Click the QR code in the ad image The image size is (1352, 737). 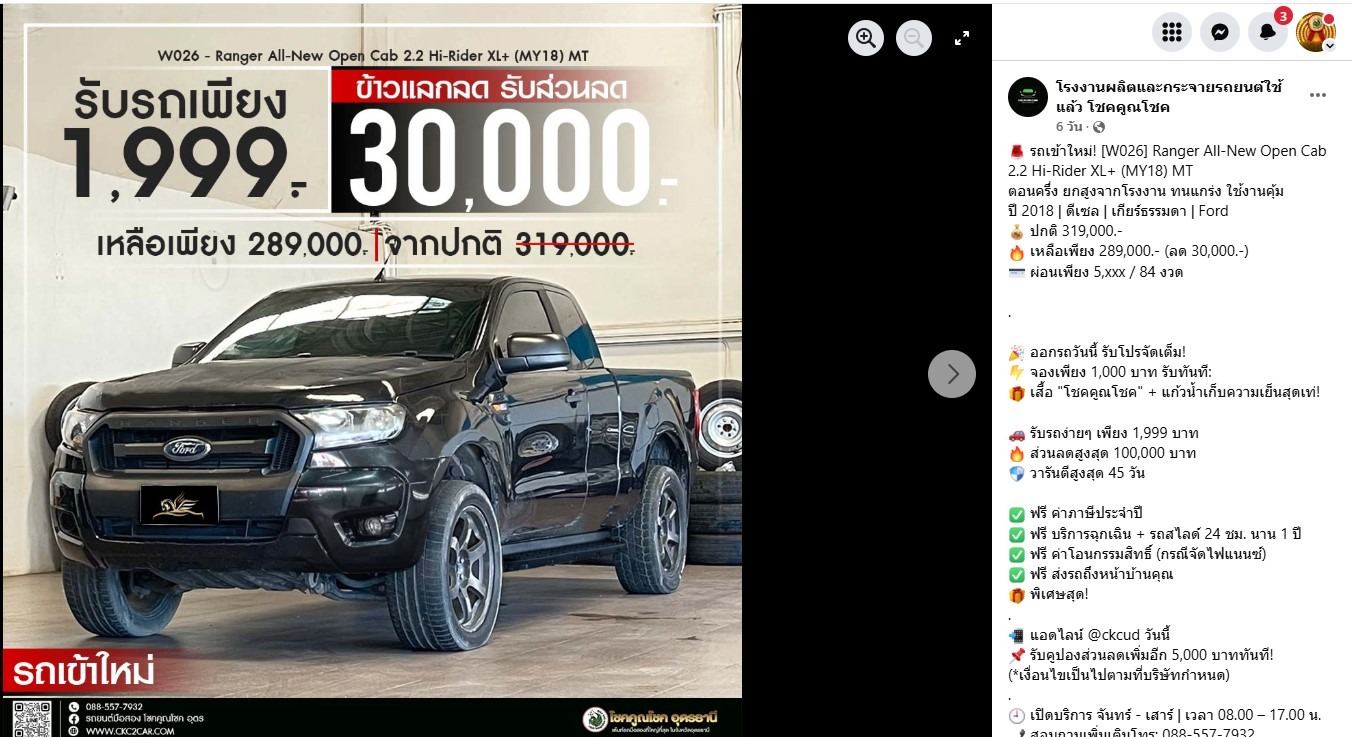click(32, 719)
